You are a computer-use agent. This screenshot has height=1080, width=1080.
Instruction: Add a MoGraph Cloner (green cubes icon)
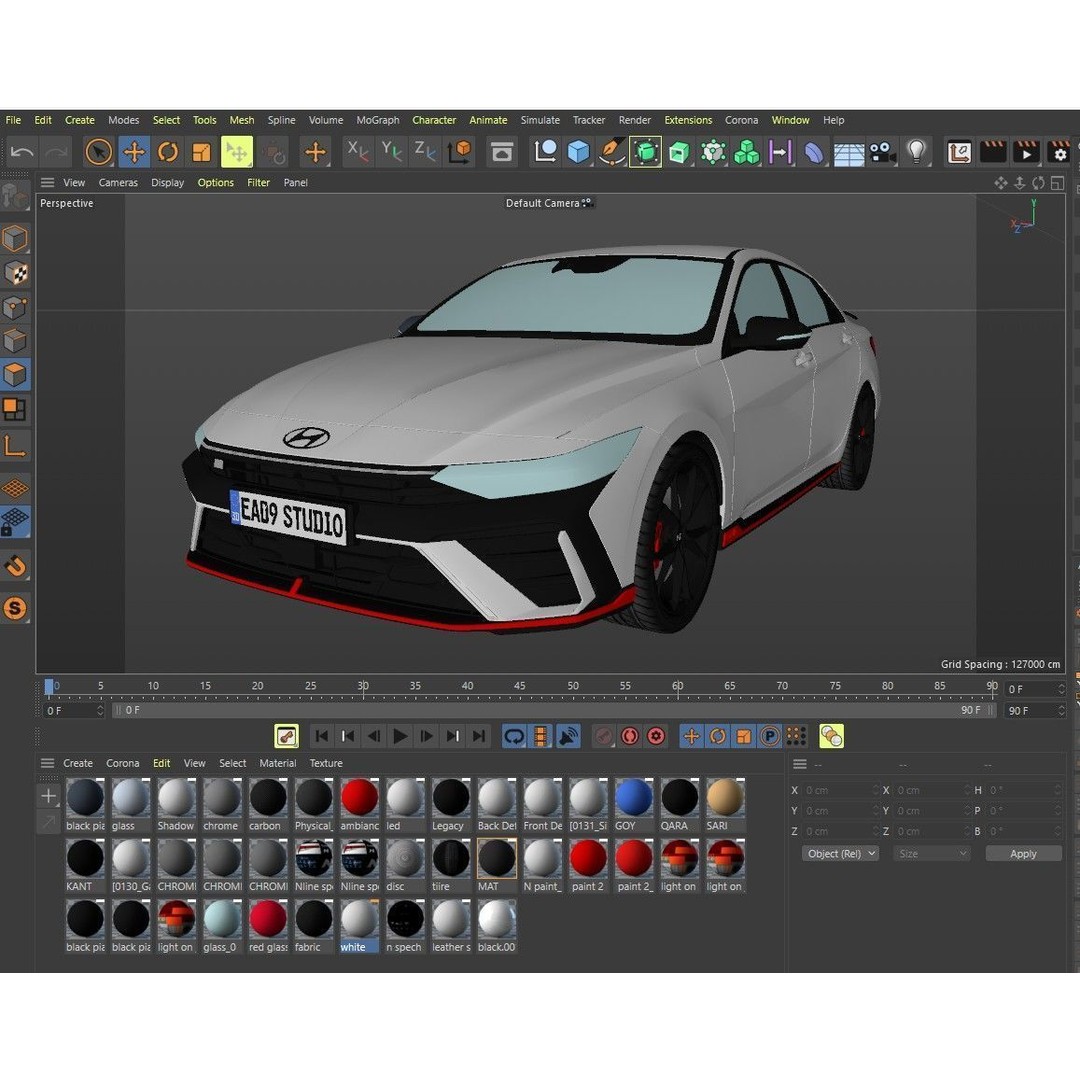747,152
